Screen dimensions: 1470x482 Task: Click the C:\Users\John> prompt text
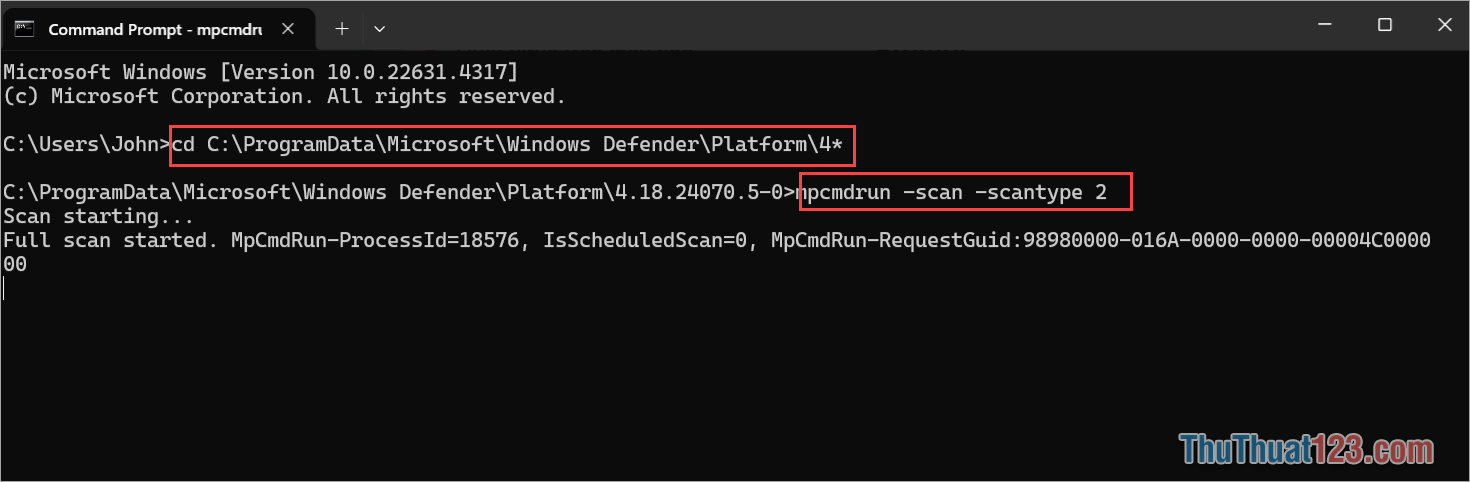click(x=86, y=145)
